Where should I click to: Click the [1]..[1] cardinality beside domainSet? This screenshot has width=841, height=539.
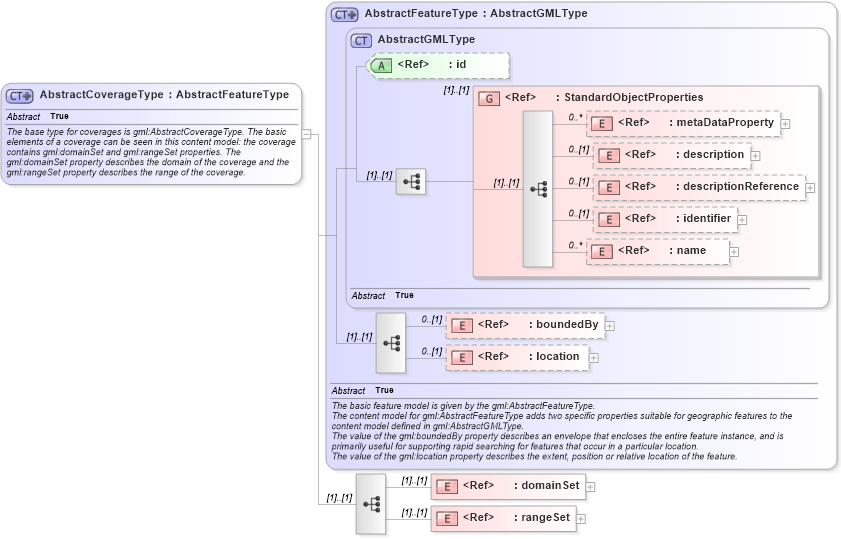coord(415,481)
